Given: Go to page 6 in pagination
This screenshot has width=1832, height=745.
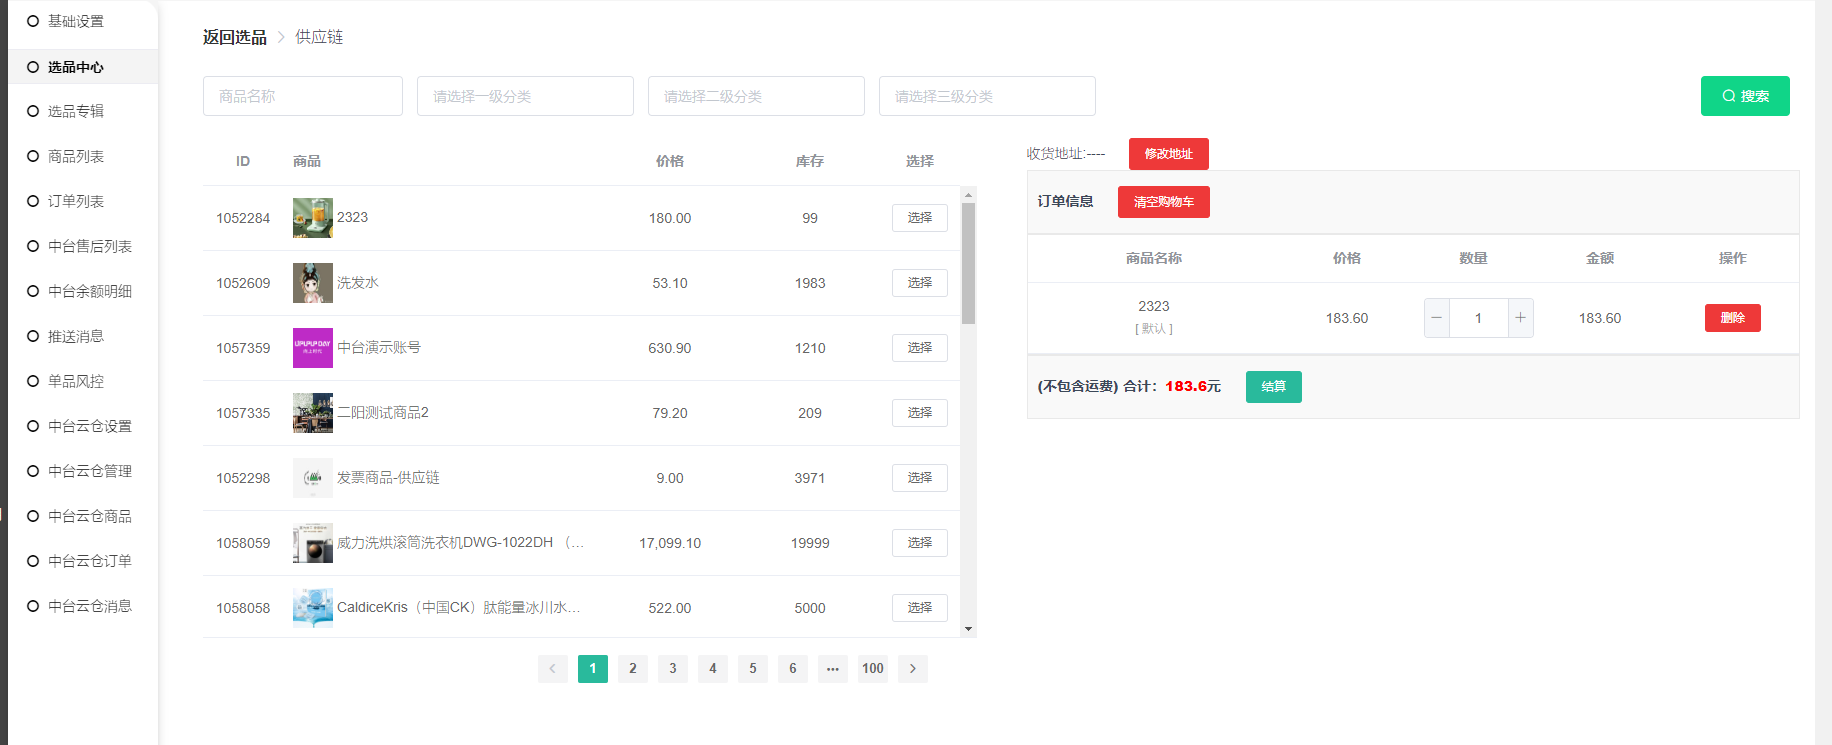Looking at the screenshot, I should tap(793, 669).
